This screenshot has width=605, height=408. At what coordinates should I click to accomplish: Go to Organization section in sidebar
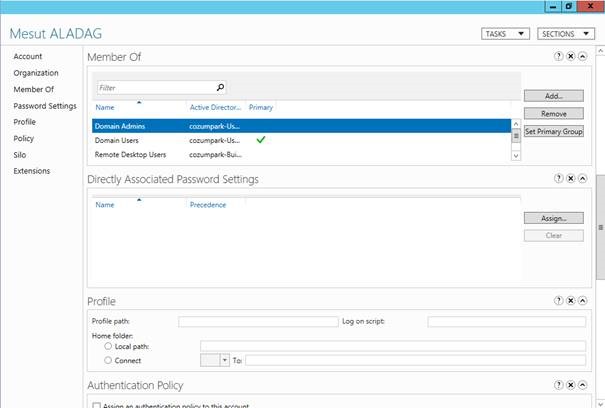pos(36,73)
